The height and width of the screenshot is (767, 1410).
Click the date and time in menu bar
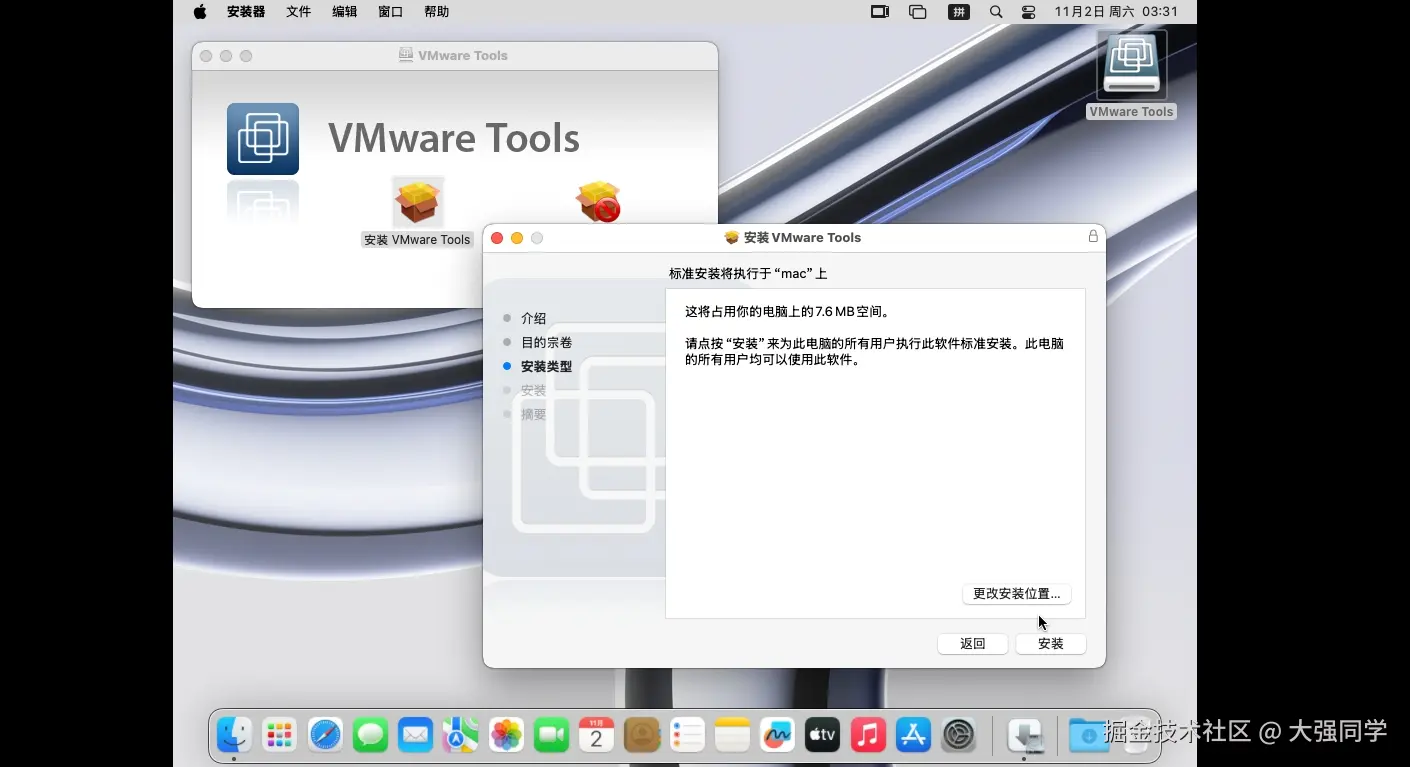1116,12
